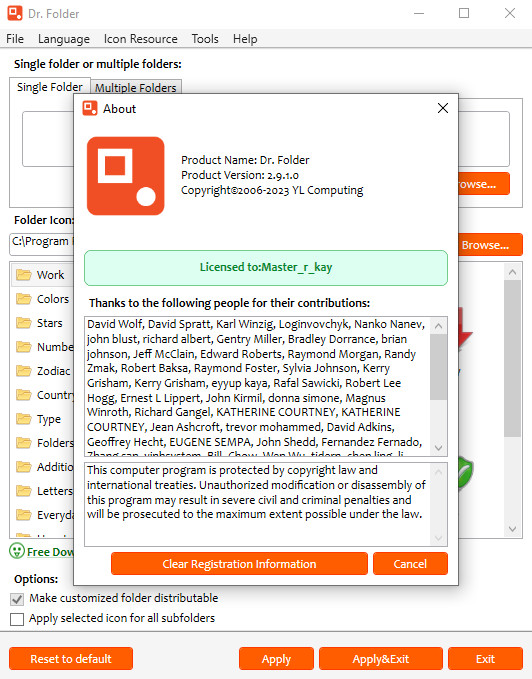532x679 pixels.
Task: Select the Country folder category icon
Action: pyautogui.click(x=24, y=395)
